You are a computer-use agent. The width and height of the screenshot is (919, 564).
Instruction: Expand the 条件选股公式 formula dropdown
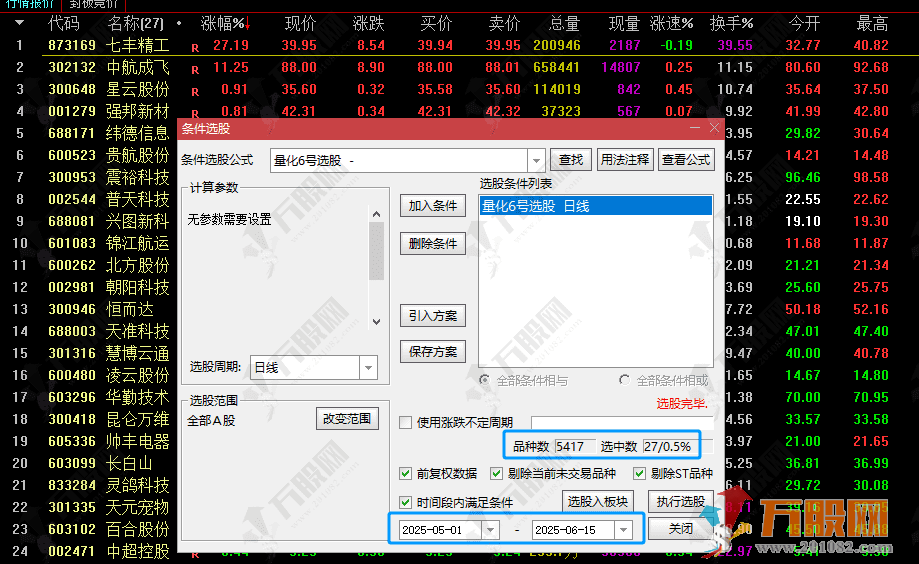pyautogui.click(x=536, y=160)
